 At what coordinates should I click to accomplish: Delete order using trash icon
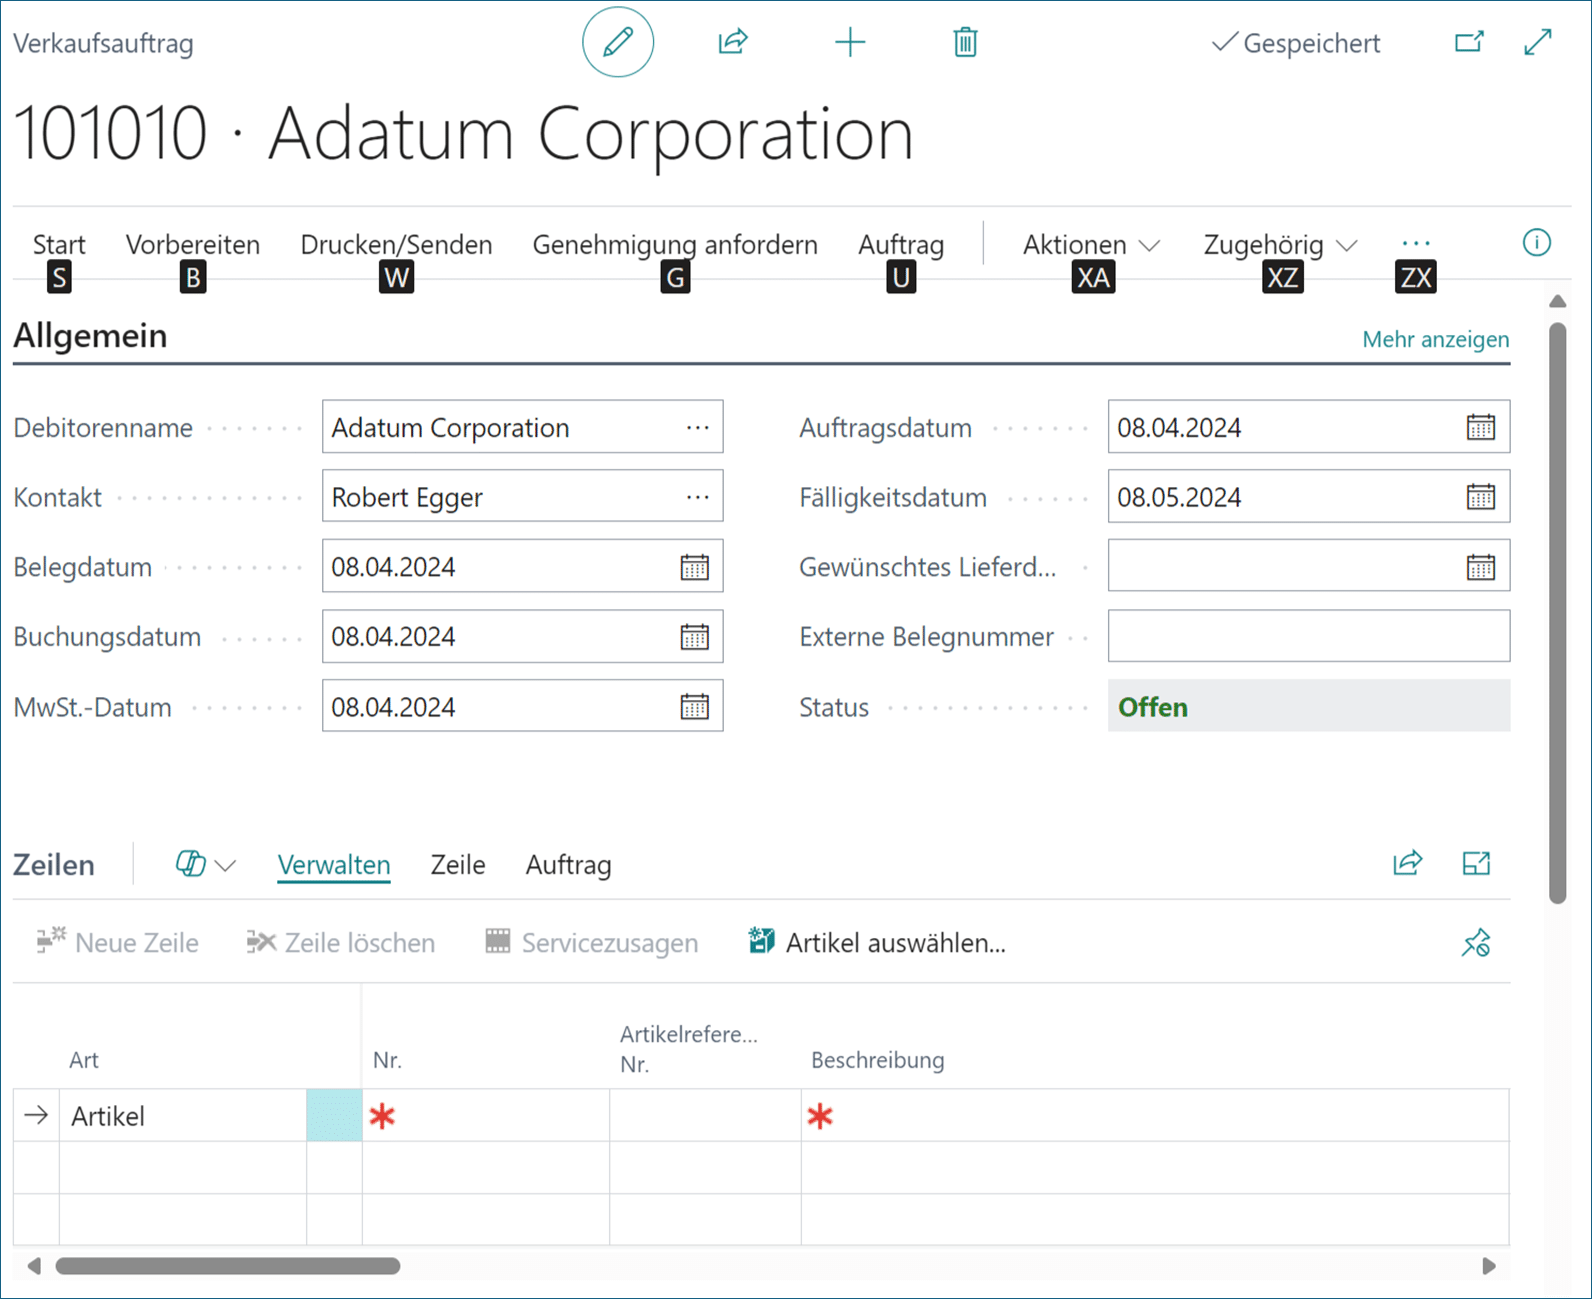965,42
